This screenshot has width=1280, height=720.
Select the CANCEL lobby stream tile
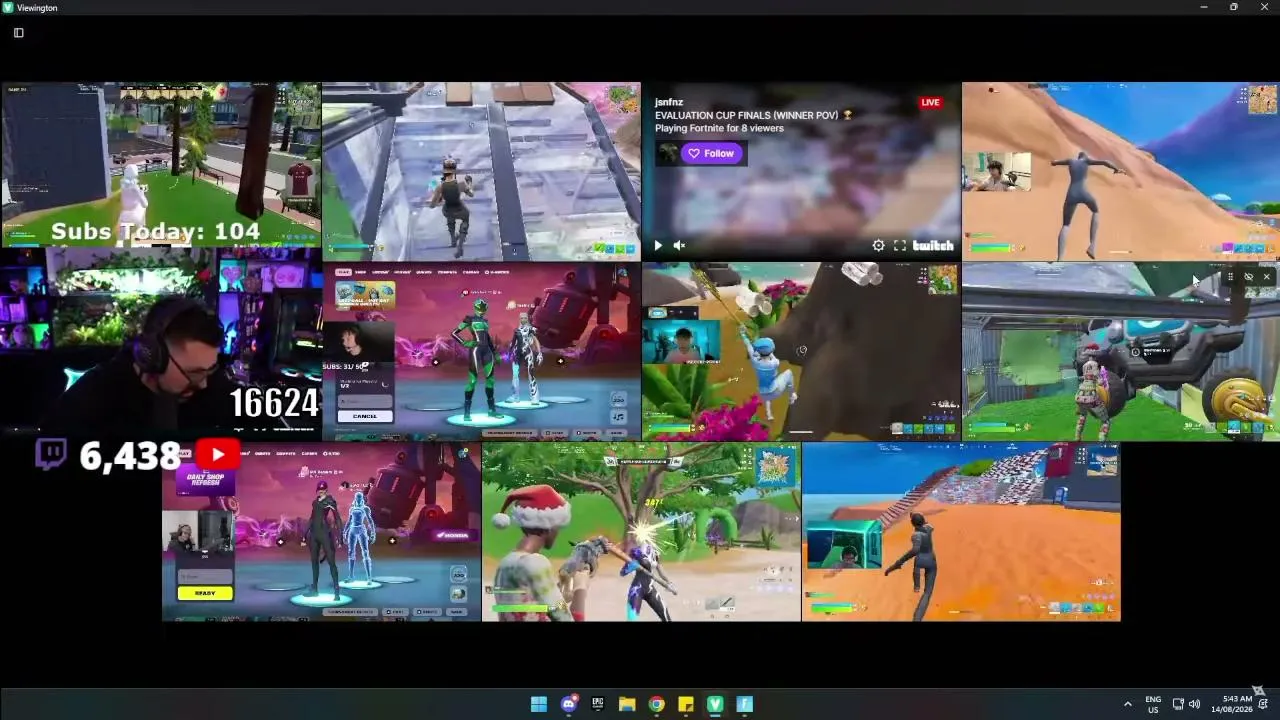pyautogui.click(x=481, y=352)
